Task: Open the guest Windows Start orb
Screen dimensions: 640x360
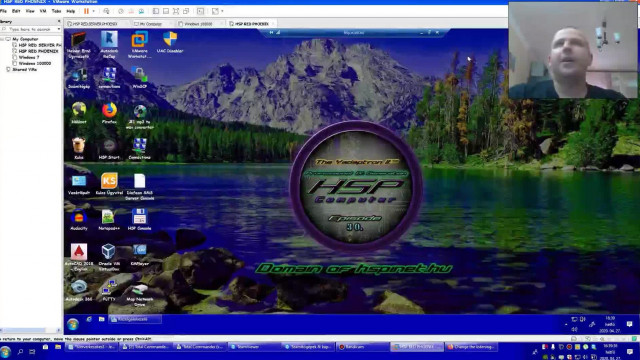Action: coord(73,324)
